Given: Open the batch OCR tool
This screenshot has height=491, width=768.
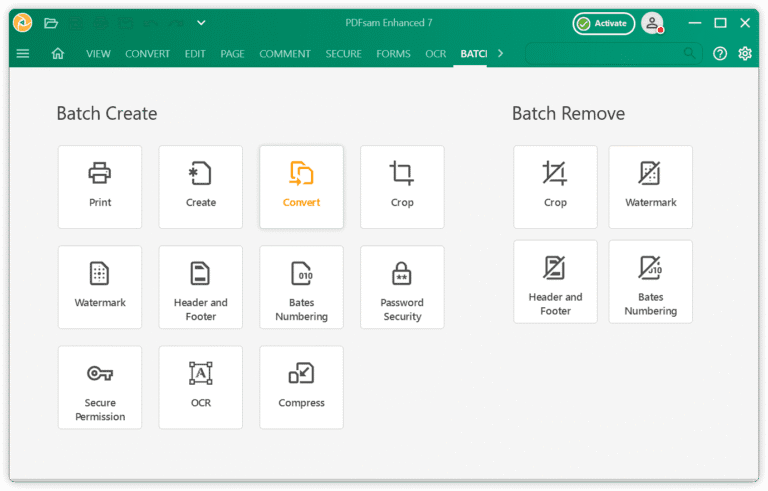Looking at the screenshot, I should 201,388.
